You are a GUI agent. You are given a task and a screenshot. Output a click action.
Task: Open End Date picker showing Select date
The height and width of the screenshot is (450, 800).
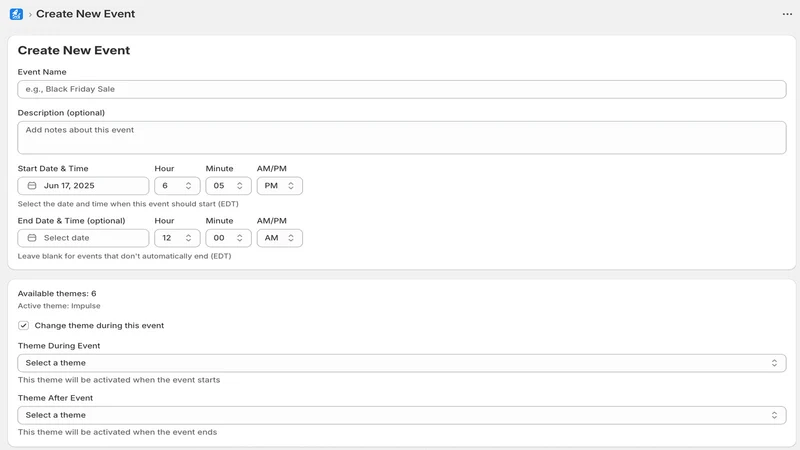[x=83, y=238]
